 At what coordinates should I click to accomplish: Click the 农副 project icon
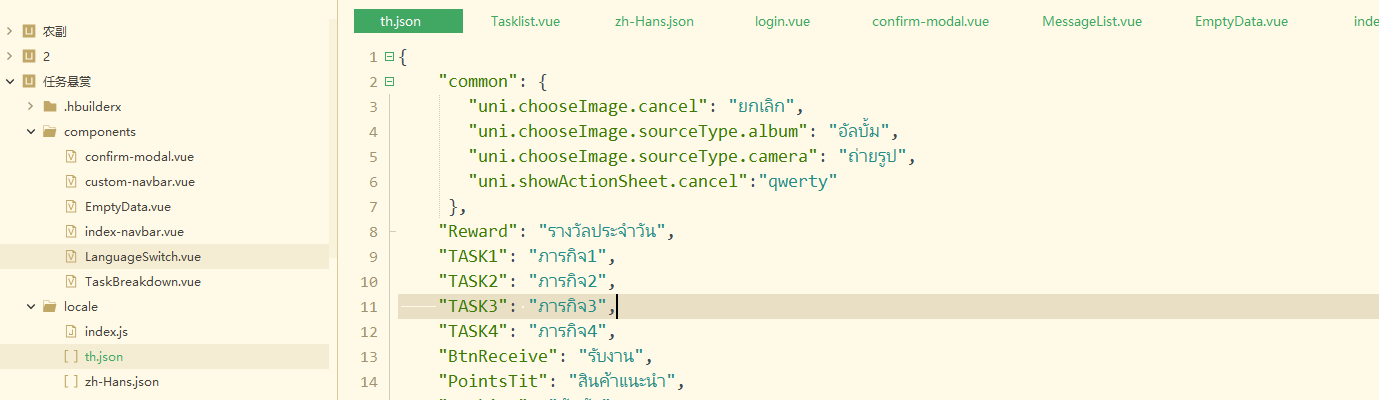tap(29, 32)
